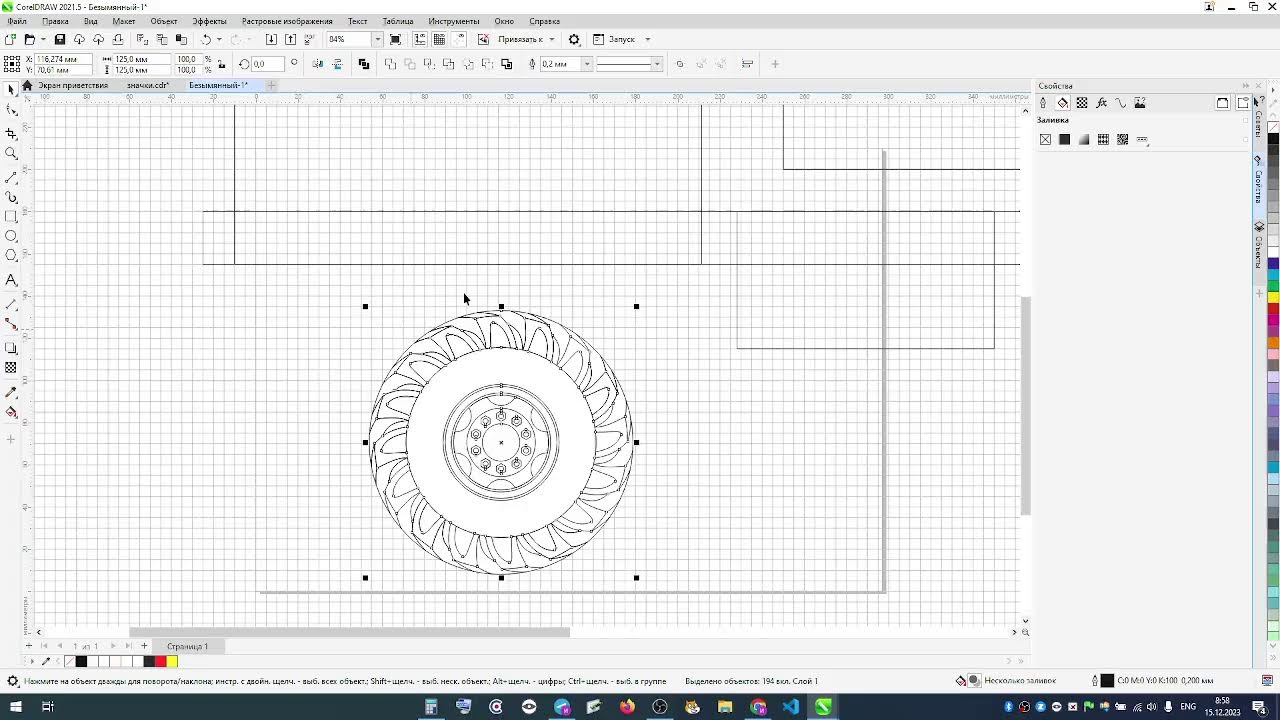Open the Options gear icon
This screenshot has width=1280, height=720.
[574, 39]
